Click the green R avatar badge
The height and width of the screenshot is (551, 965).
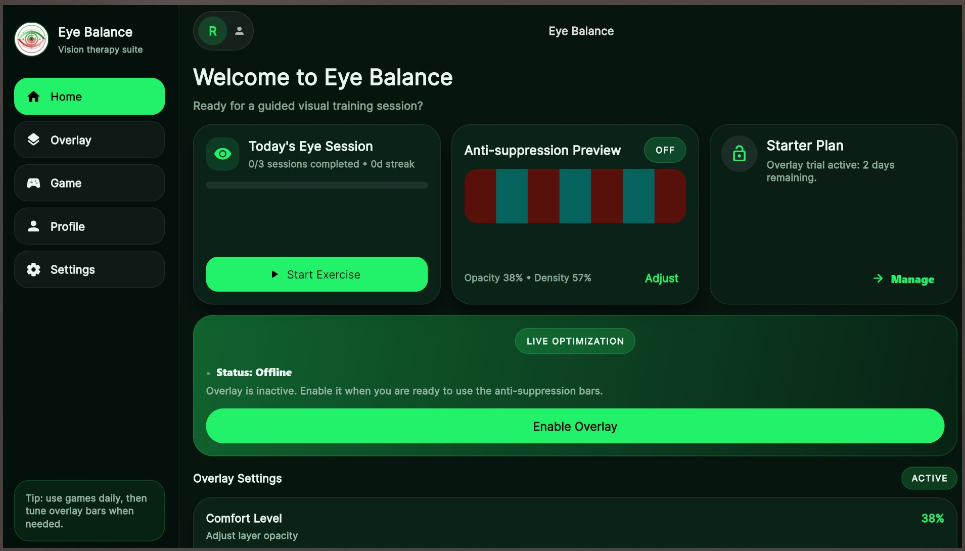coord(212,31)
